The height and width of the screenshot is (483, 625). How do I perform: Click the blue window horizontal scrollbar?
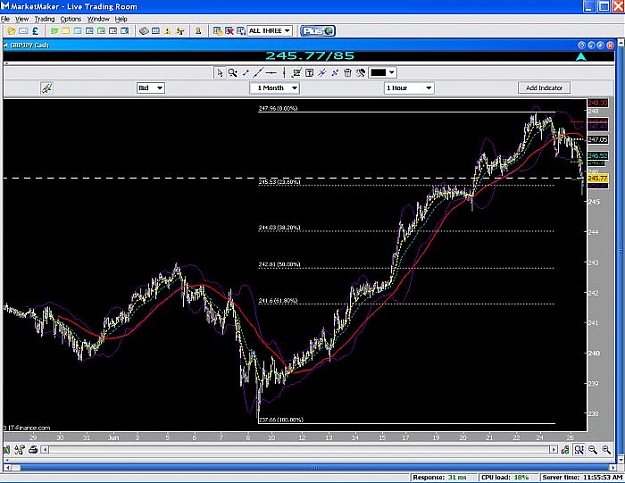click(x=314, y=467)
